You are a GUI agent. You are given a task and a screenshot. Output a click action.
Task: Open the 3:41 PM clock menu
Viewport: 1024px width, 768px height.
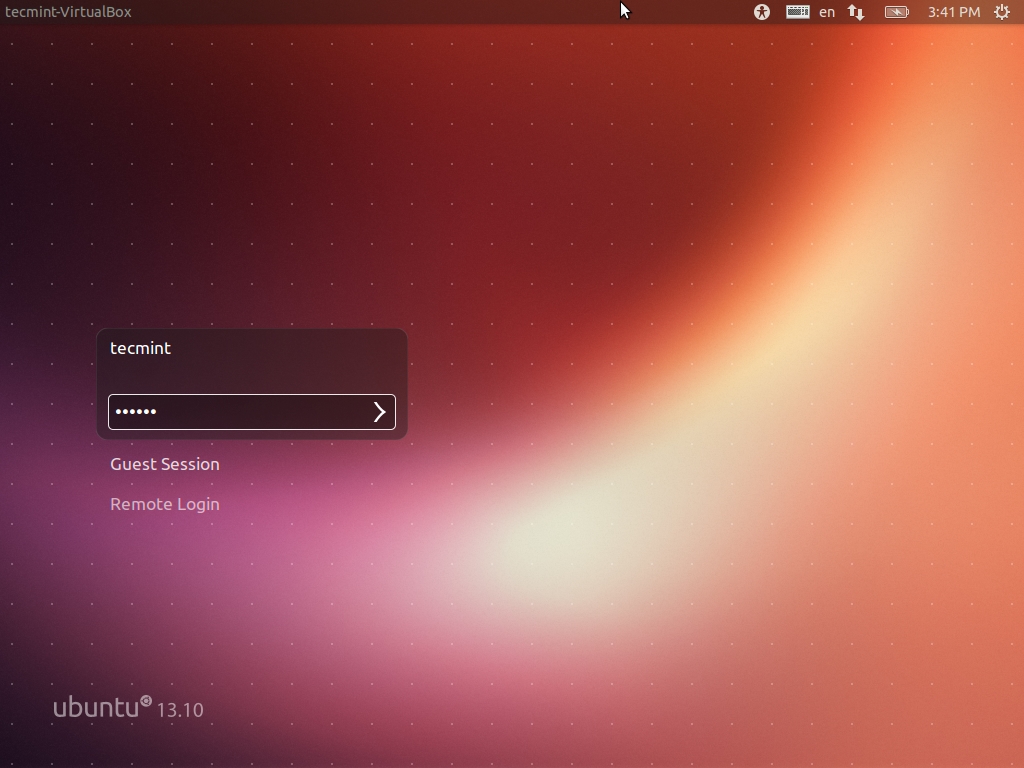coord(953,12)
